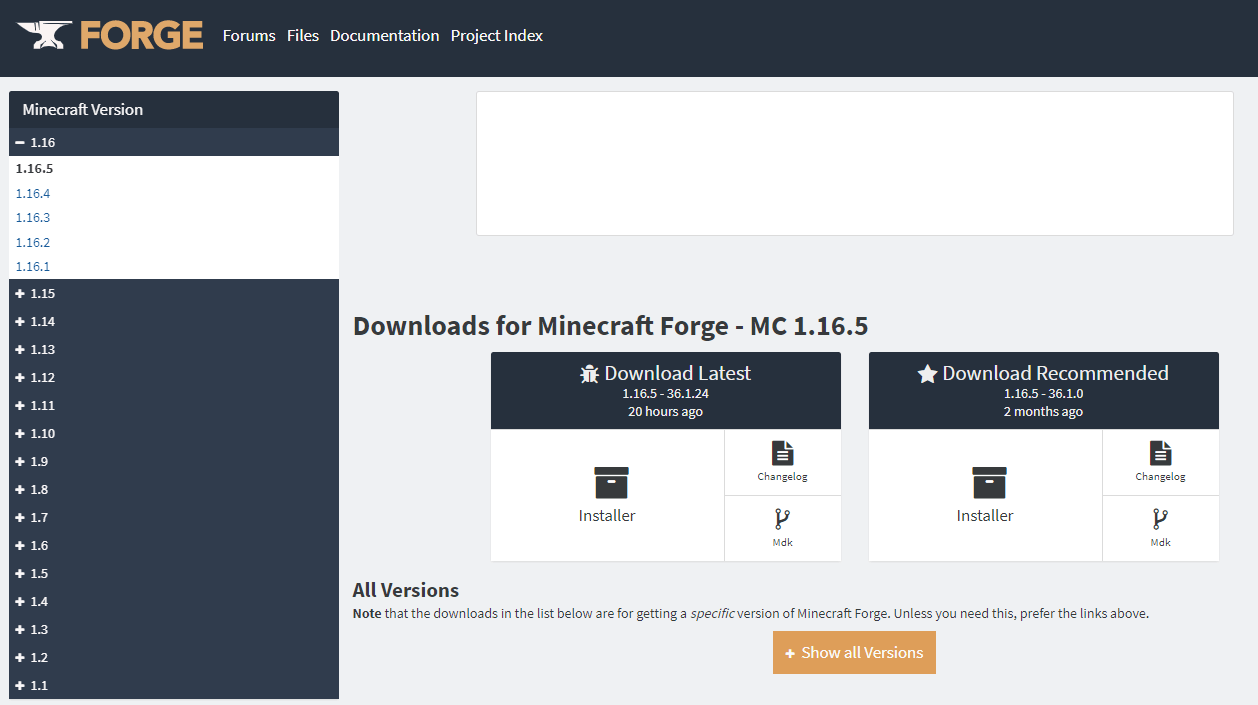The image size is (1258, 705).
Task: Click the Downloads for Minecraft Forge heading
Action: tap(610, 326)
